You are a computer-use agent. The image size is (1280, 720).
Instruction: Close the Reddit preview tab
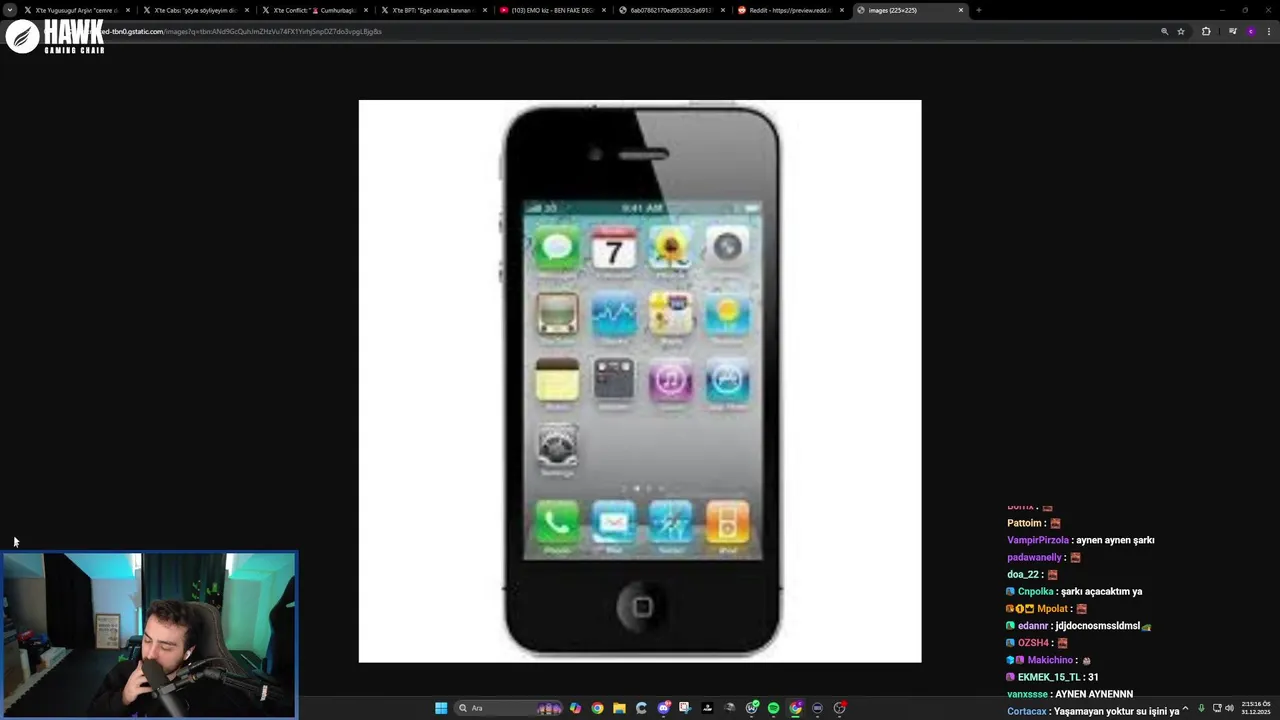click(842, 10)
